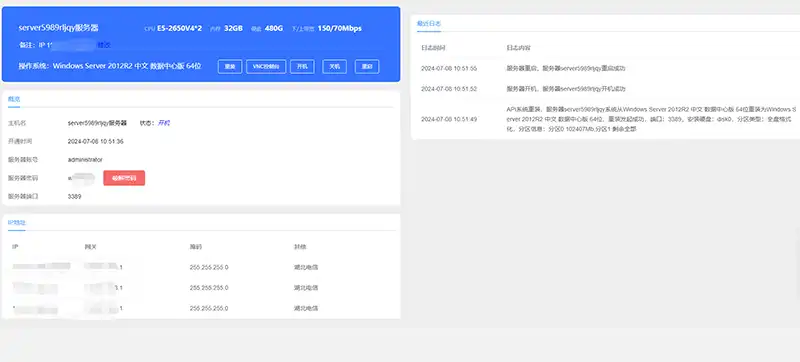800x362 pixels.
Task: Click the 网关 gateway column header
Action: pyautogui.click(x=90, y=247)
